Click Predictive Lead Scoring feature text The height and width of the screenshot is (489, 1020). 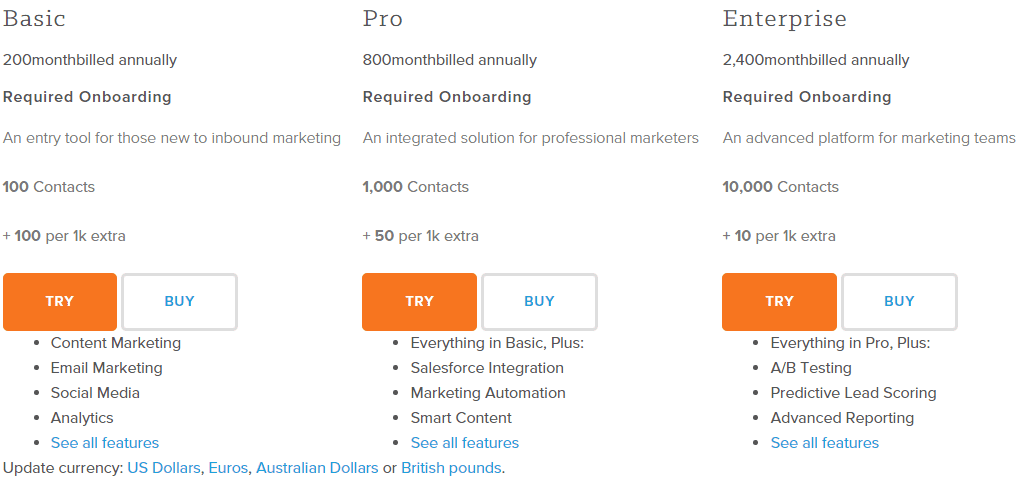pos(853,393)
